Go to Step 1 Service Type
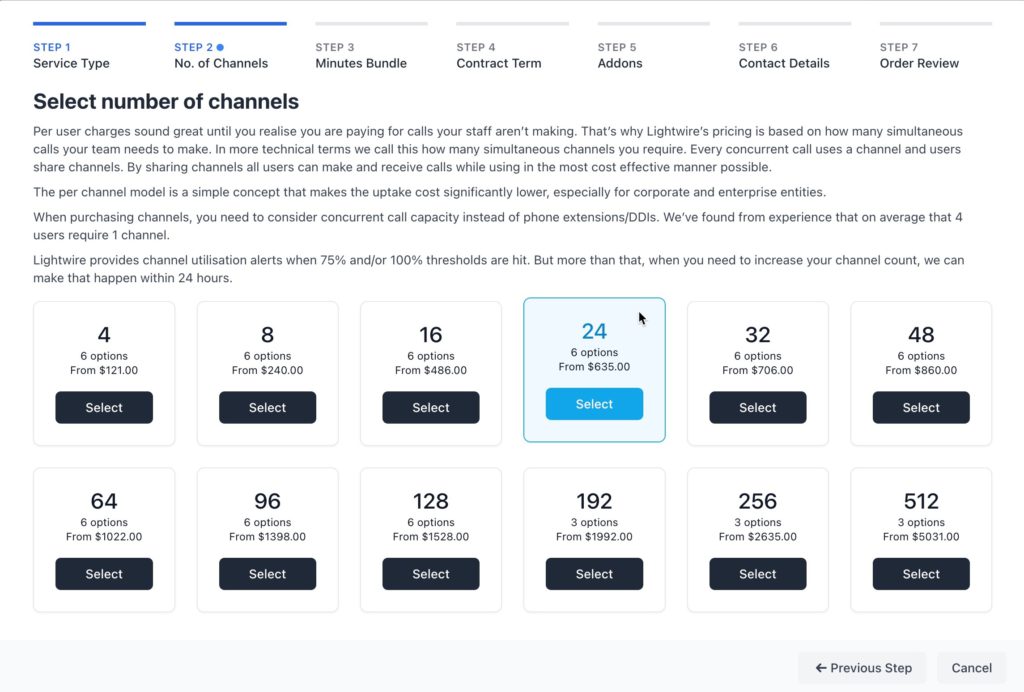The height and width of the screenshot is (692, 1024). [71, 55]
